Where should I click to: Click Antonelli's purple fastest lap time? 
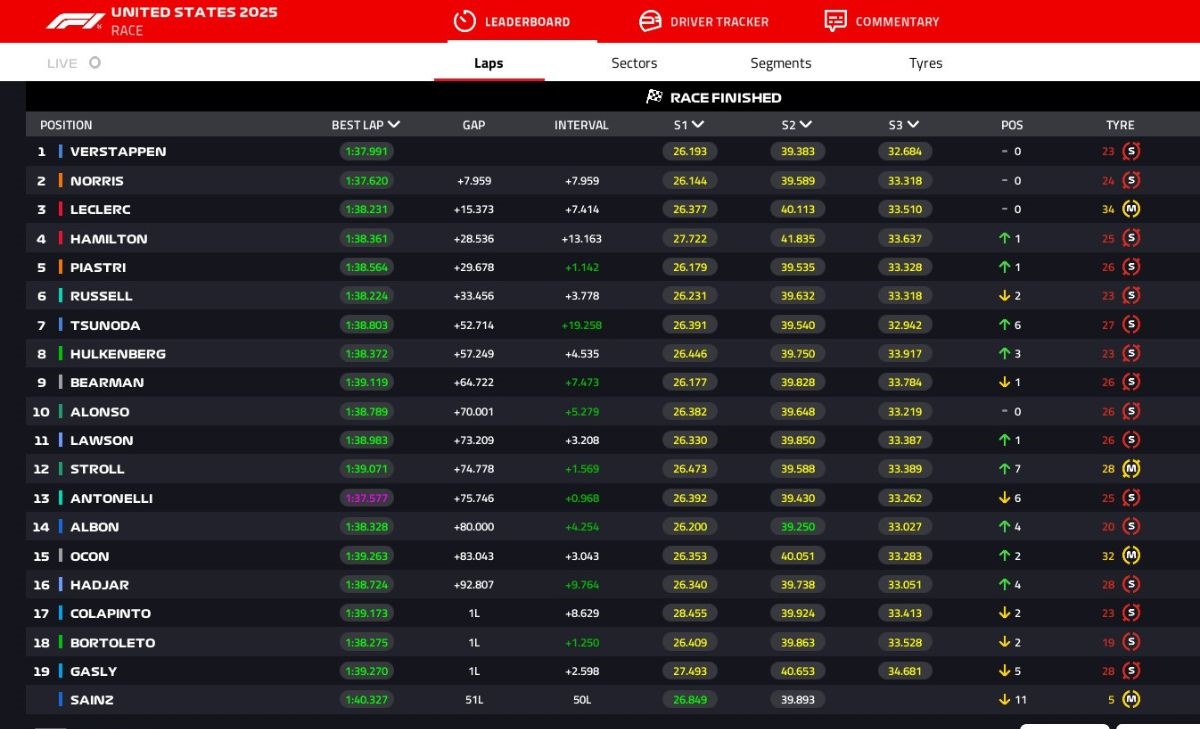pyautogui.click(x=366, y=498)
